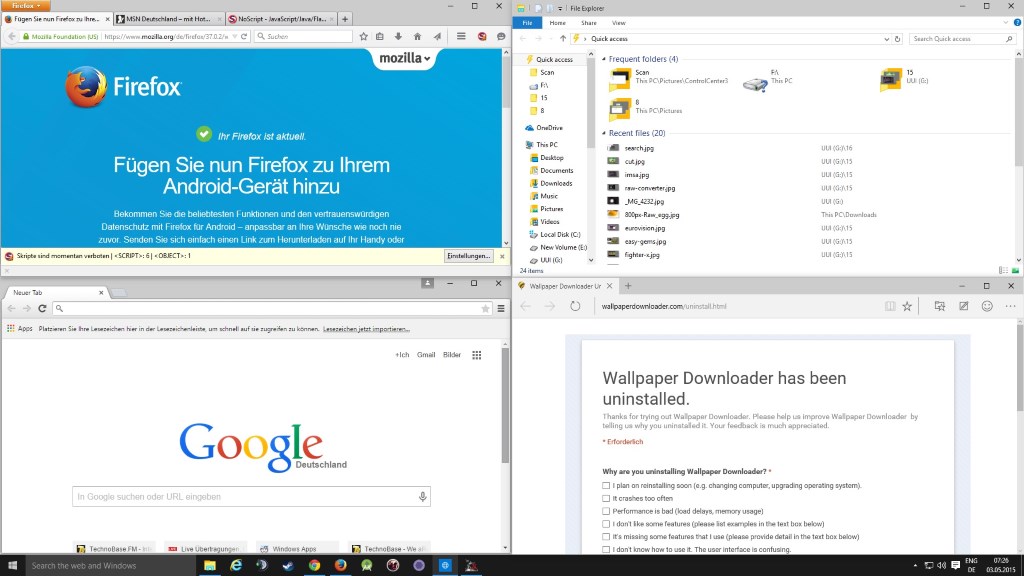Make a web note in Edge
1024x576 pixels.
pos(963,306)
